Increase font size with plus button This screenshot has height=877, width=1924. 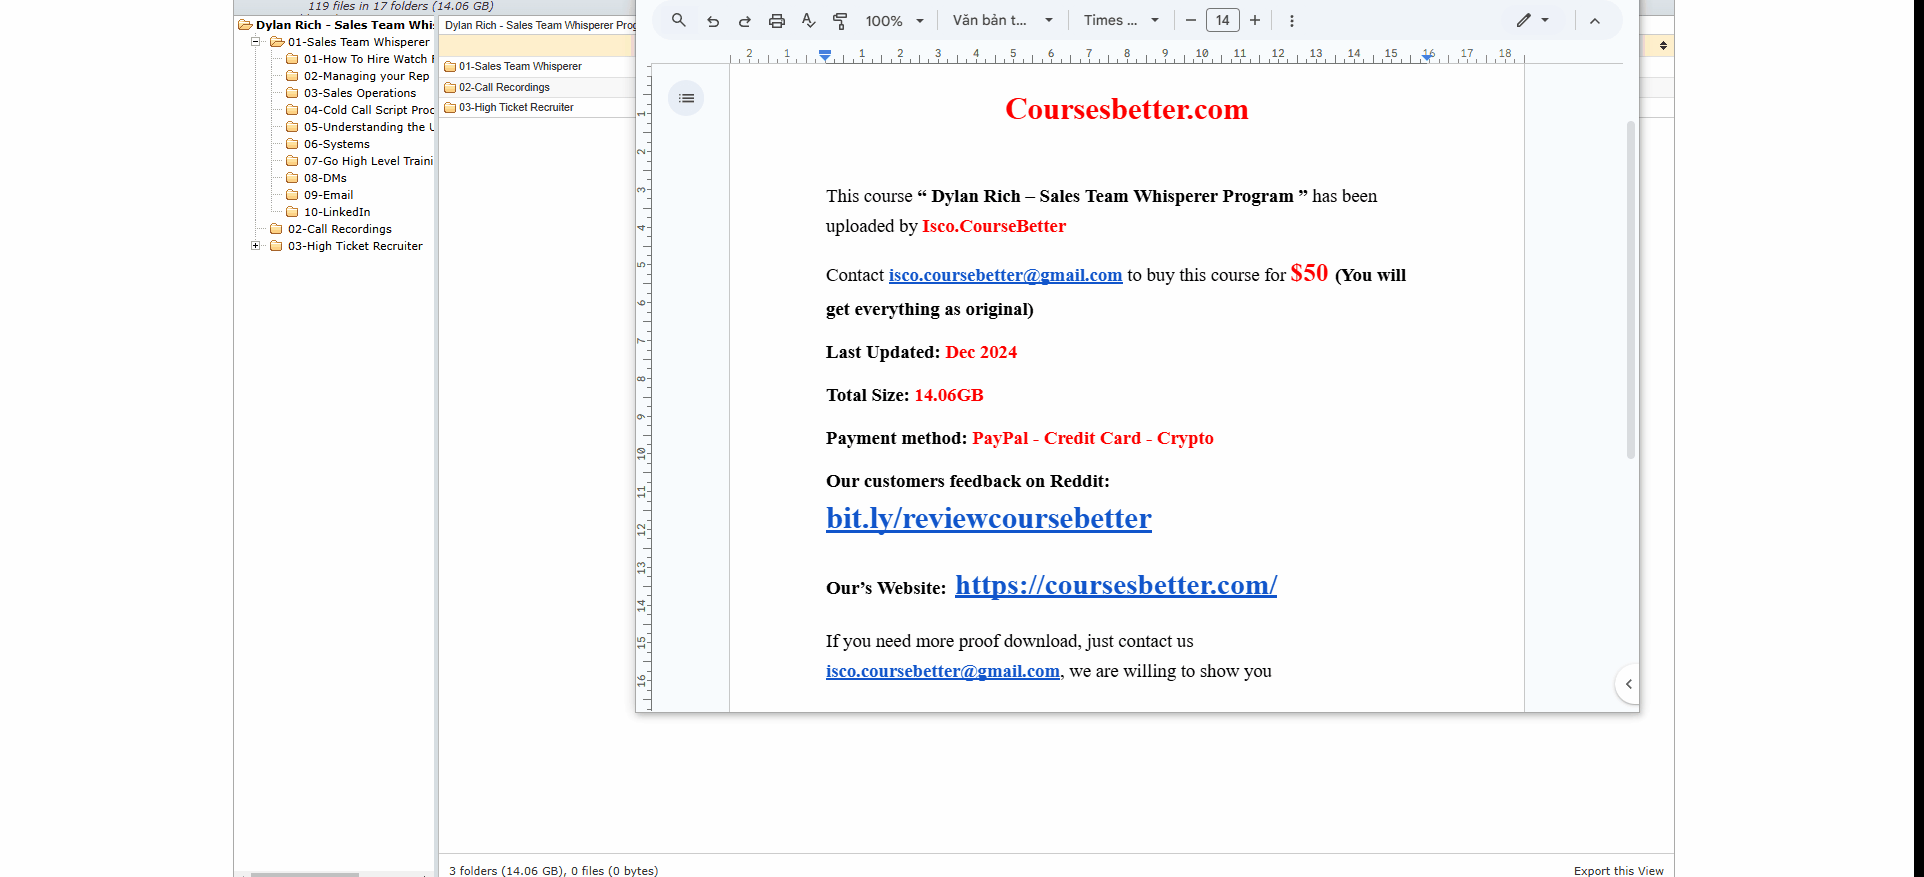pyautogui.click(x=1255, y=21)
